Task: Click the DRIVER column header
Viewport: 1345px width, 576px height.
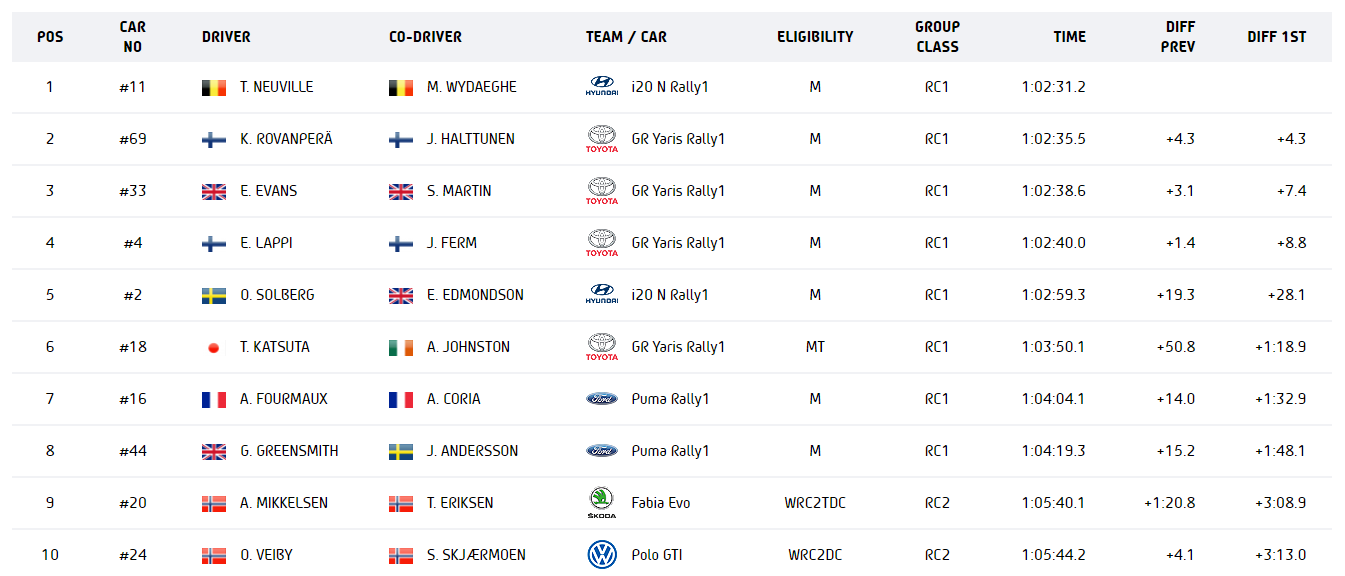Action: tap(226, 37)
